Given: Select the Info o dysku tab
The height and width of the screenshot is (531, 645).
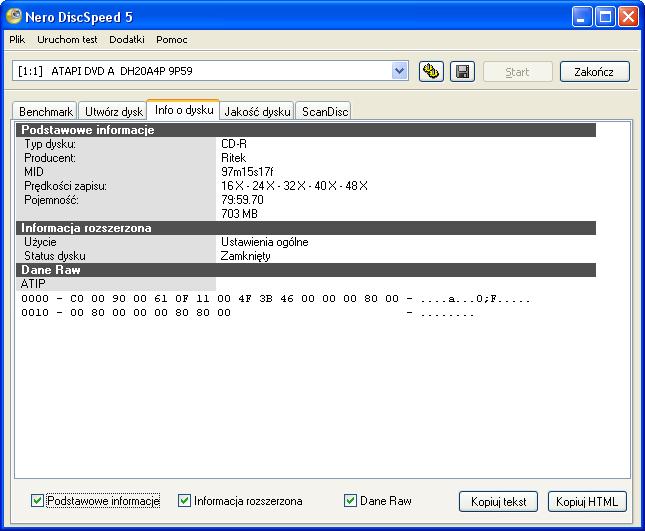Looking at the screenshot, I should coord(184,110).
